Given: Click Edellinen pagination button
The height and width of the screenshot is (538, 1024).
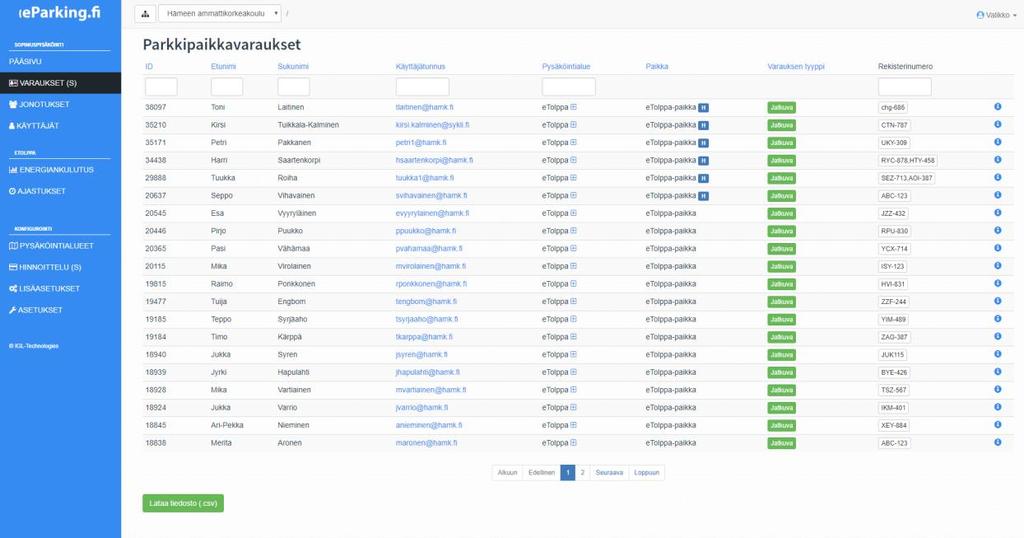Looking at the screenshot, I should tap(541, 473).
